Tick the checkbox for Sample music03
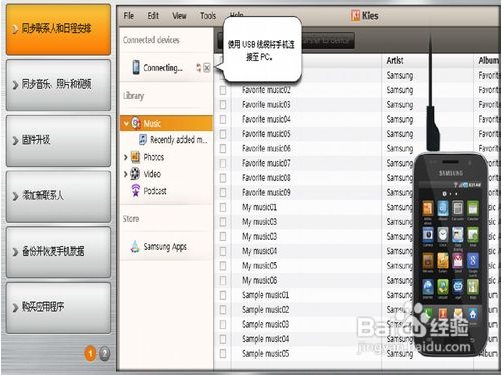Screen dimensions: 504x375 tap(223, 325)
